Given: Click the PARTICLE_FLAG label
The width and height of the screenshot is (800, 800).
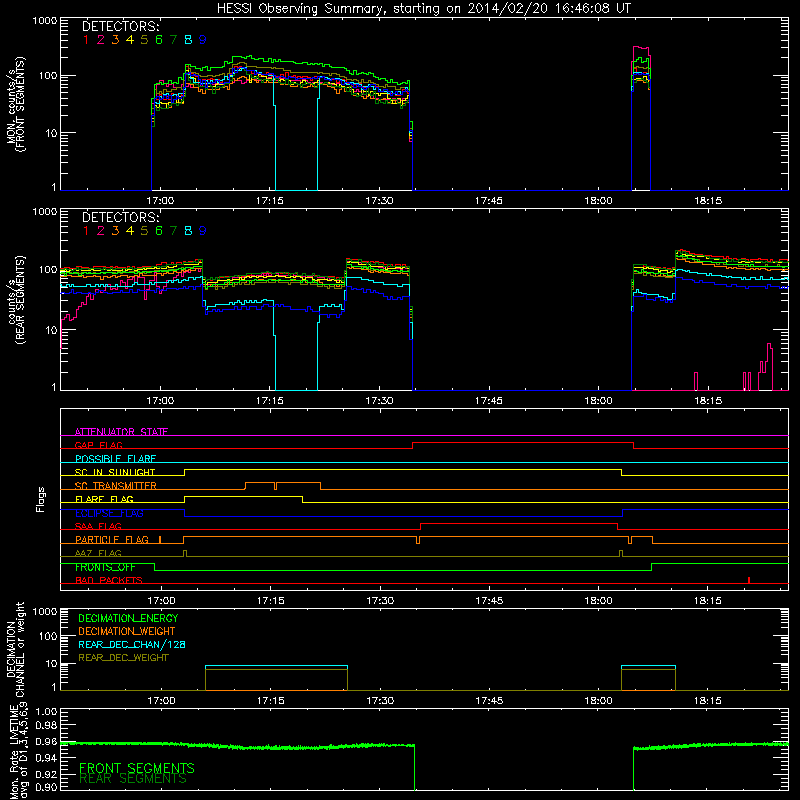Looking at the screenshot, I should pos(112,539).
